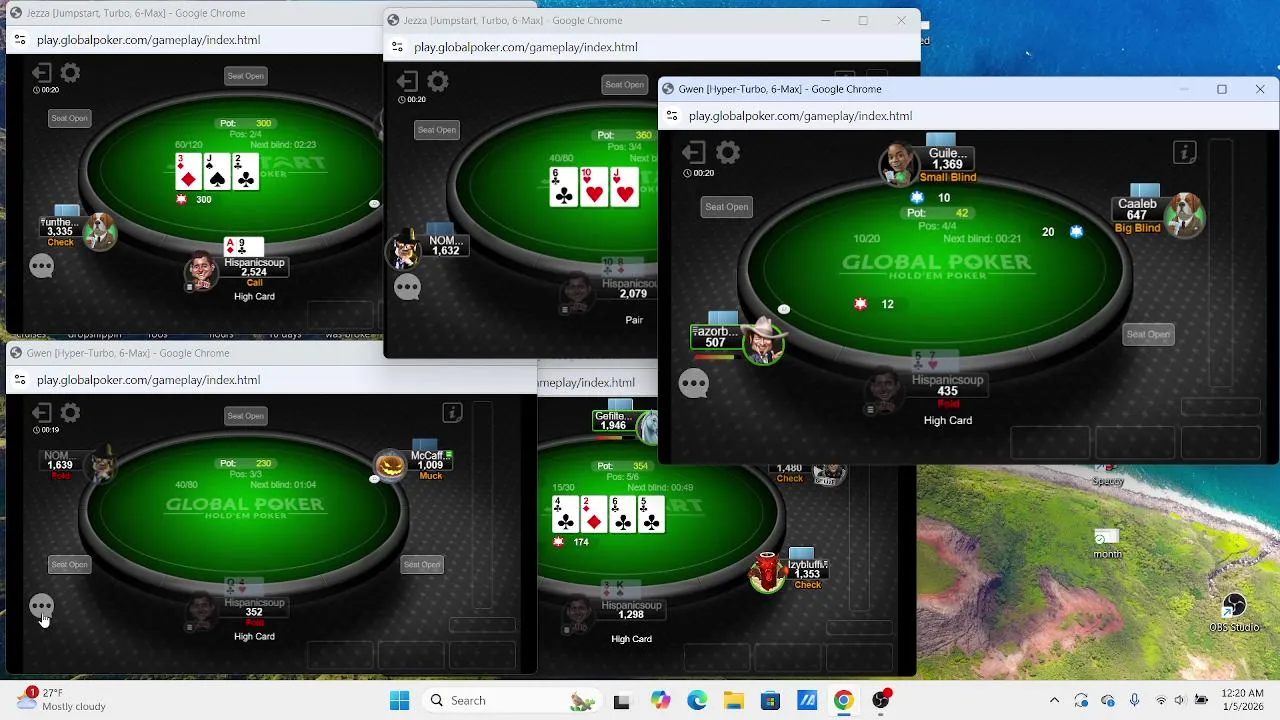Open chat bubble in pot 360 Jezza window
This screenshot has height=720, width=1280.
coord(407,288)
